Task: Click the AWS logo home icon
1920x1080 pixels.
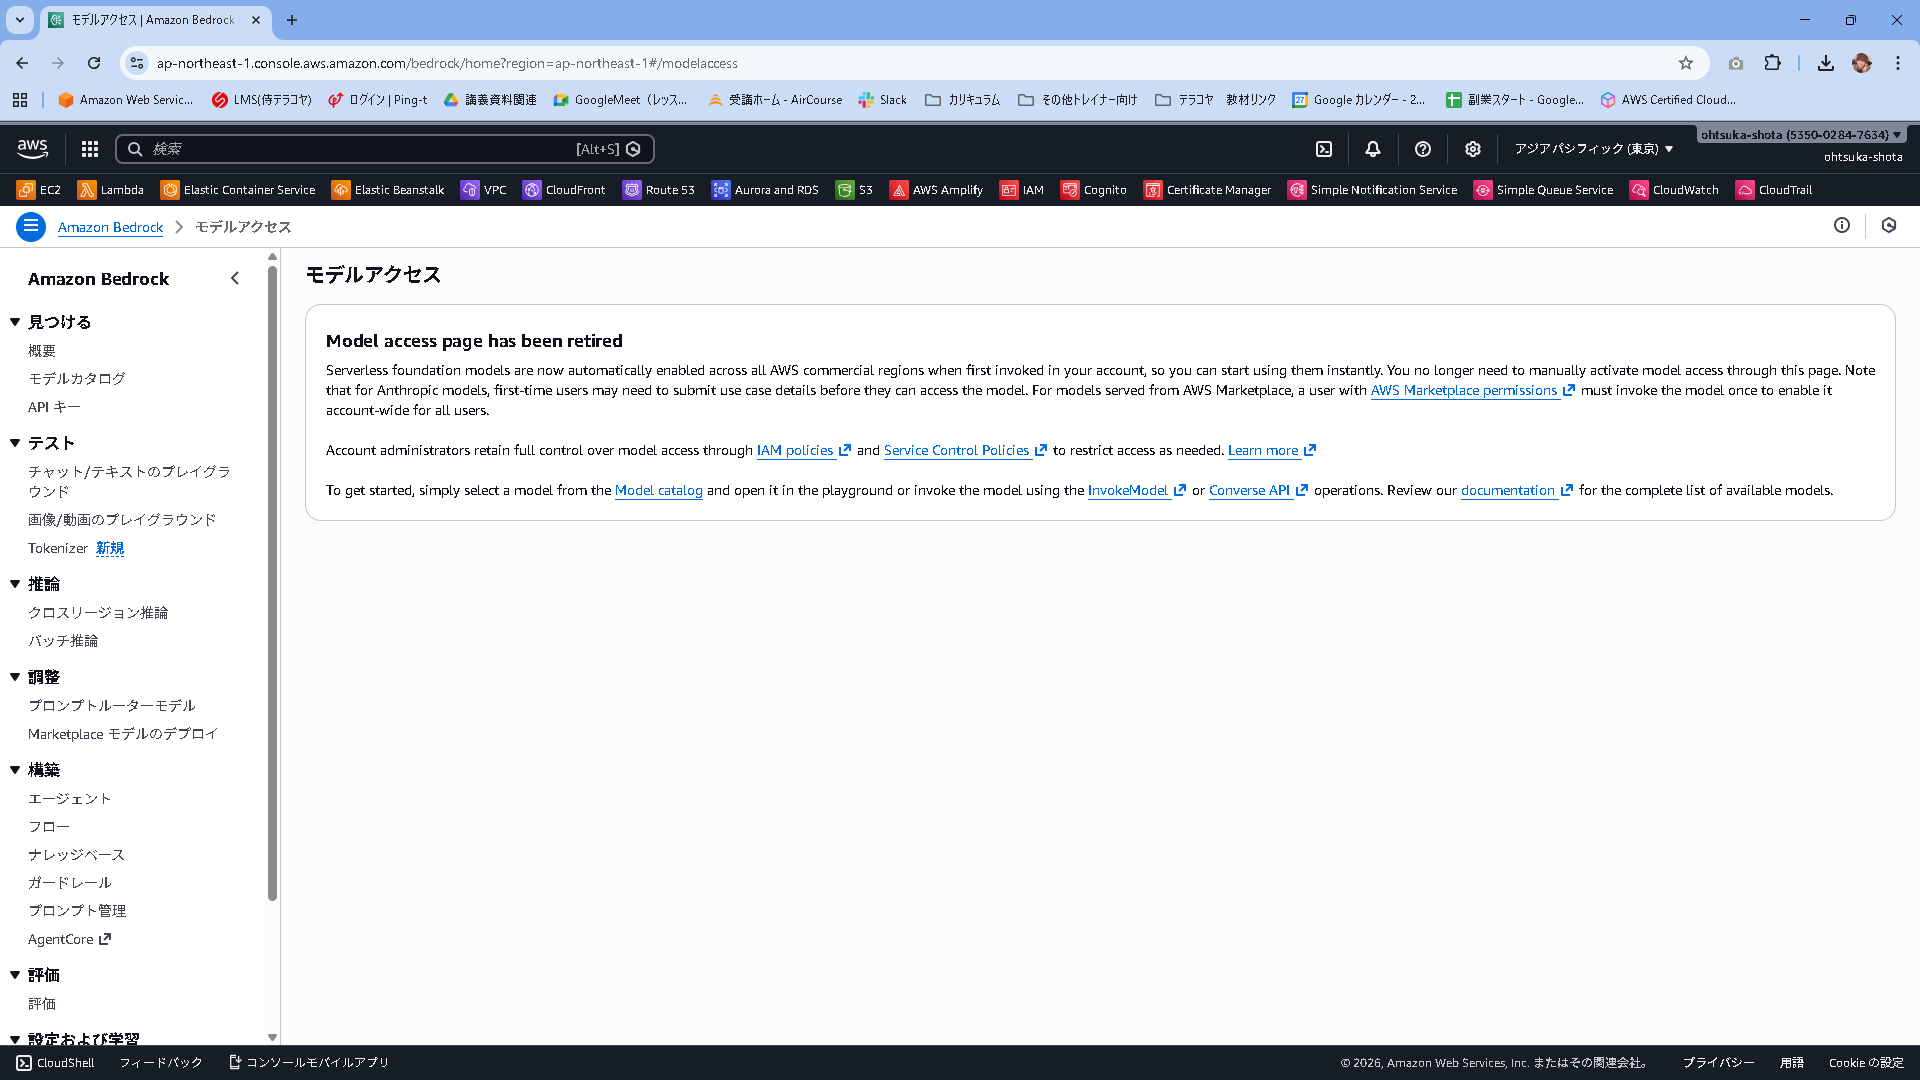Action: 33,149
